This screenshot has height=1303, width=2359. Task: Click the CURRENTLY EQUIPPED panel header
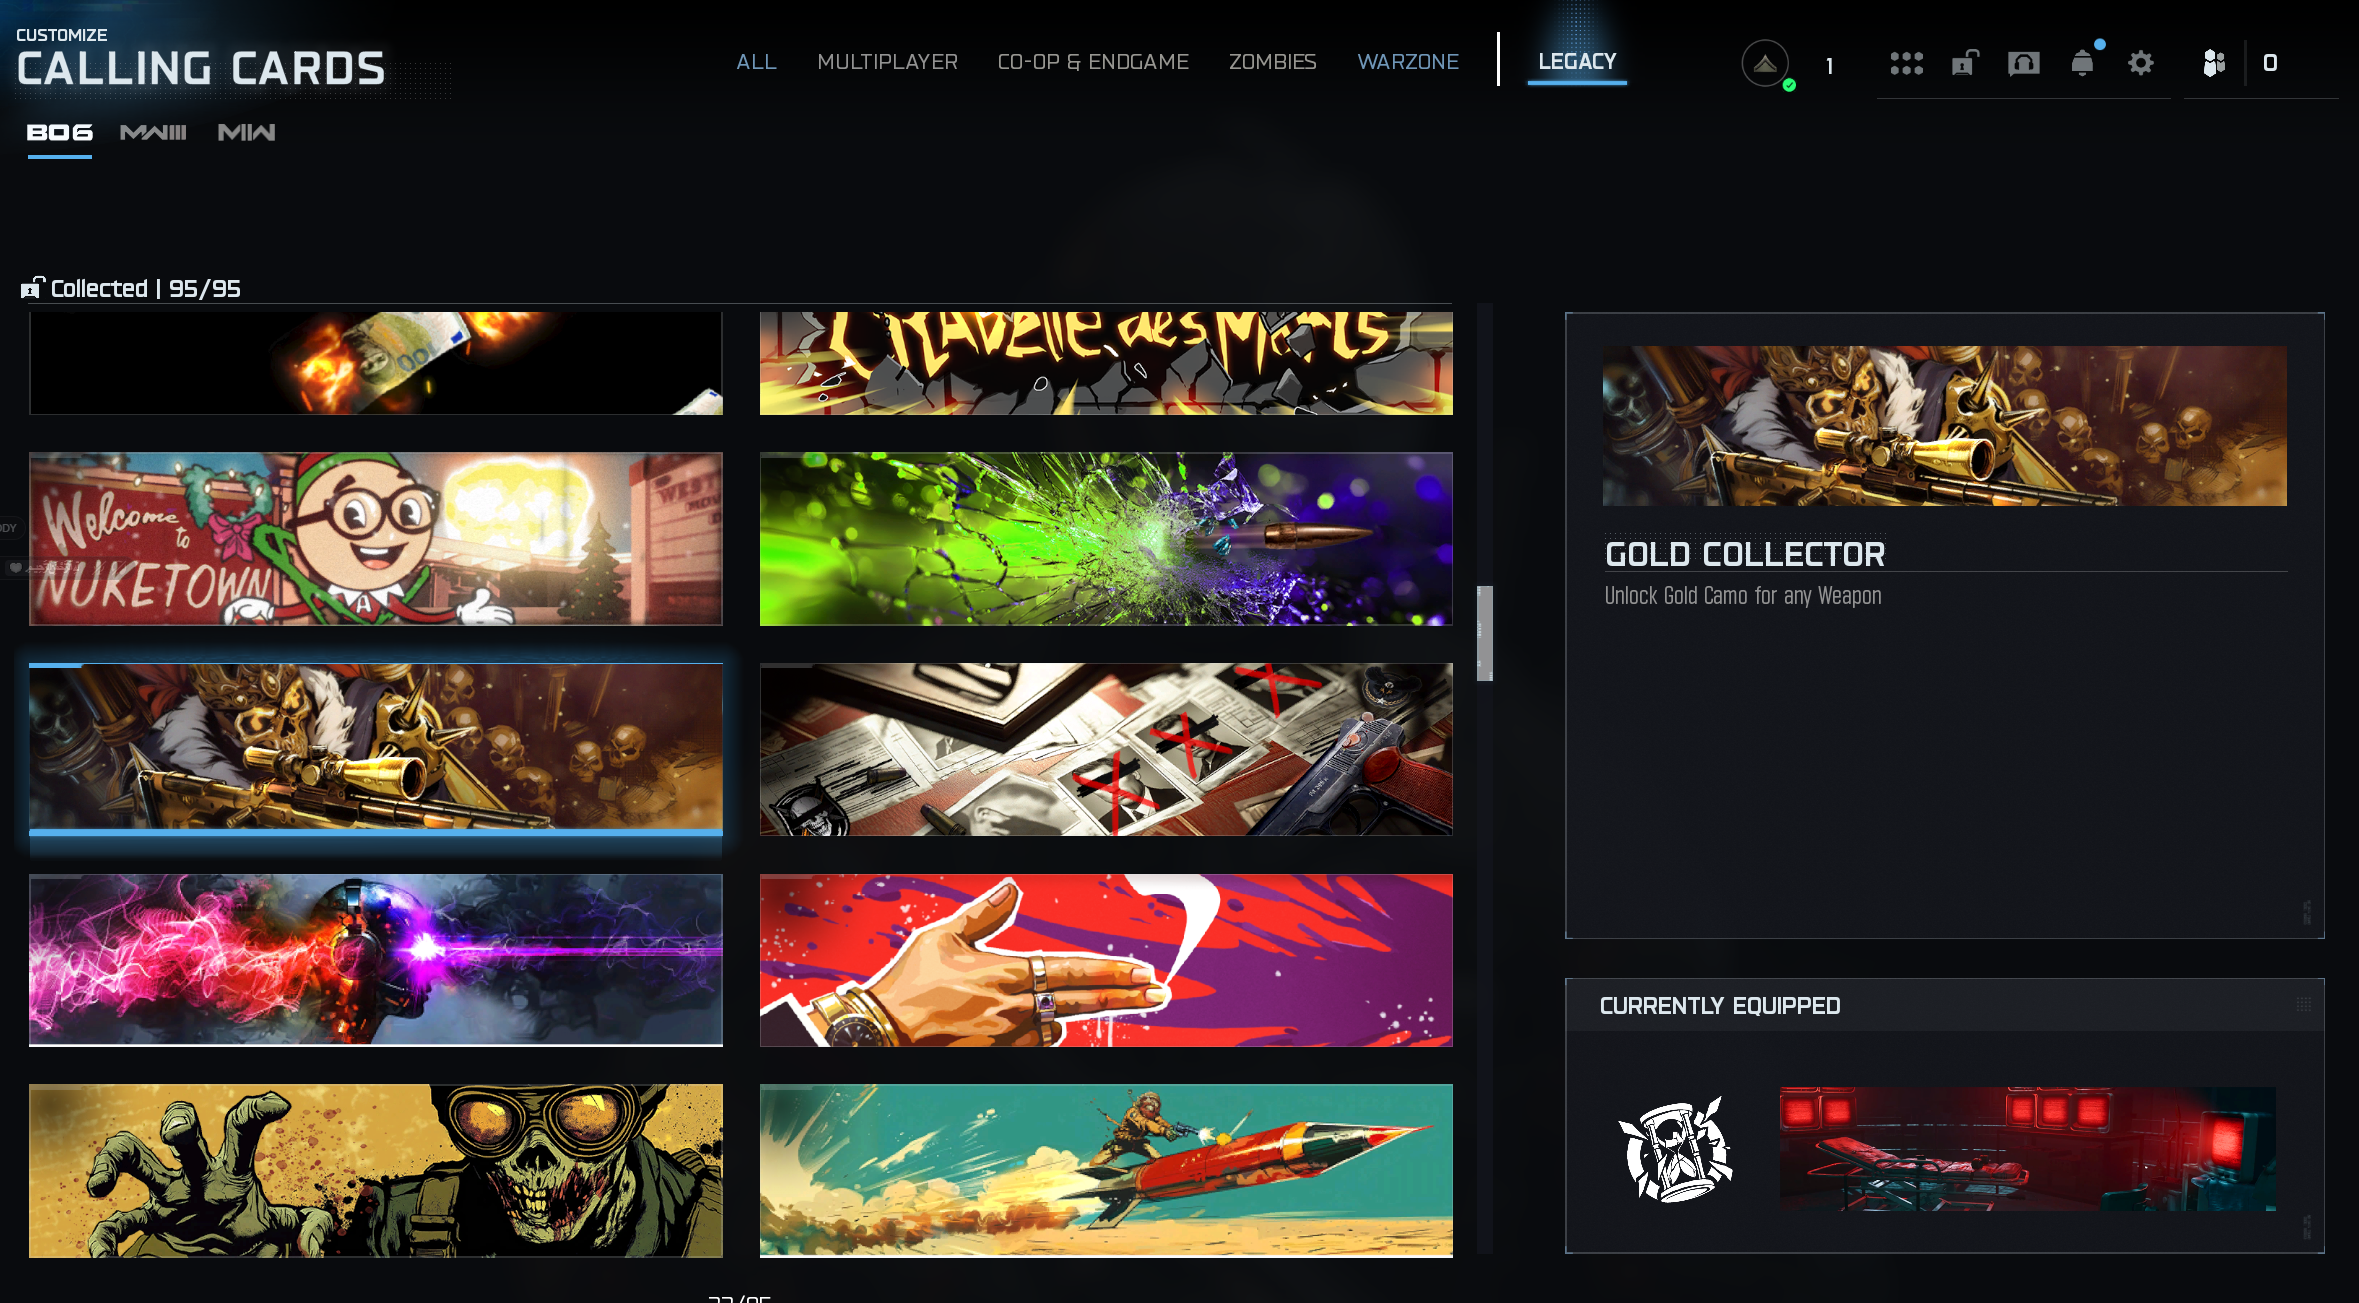pos(1944,1006)
